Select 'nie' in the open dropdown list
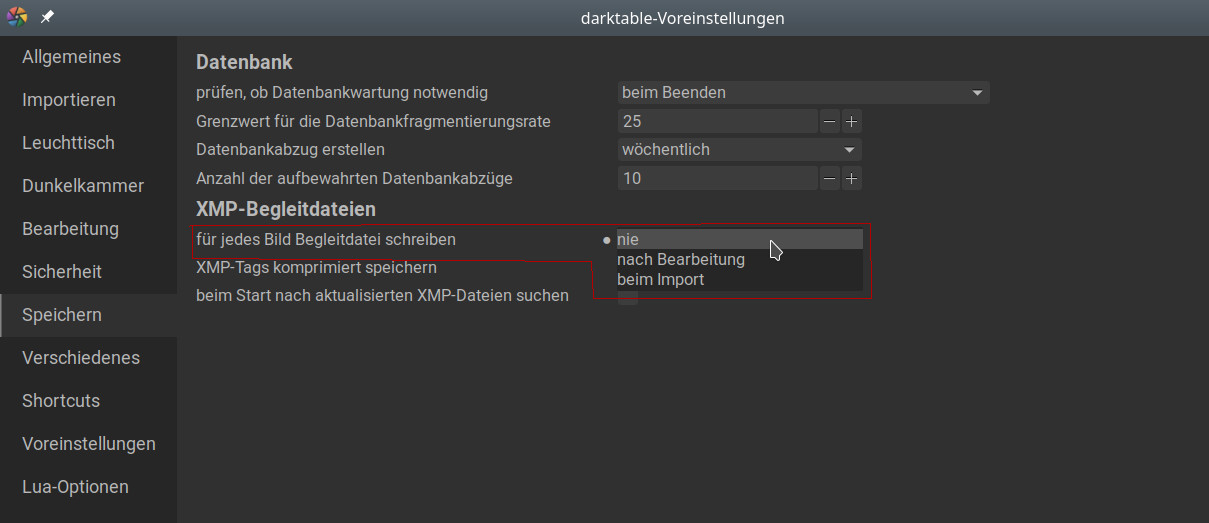 click(738, 239)
